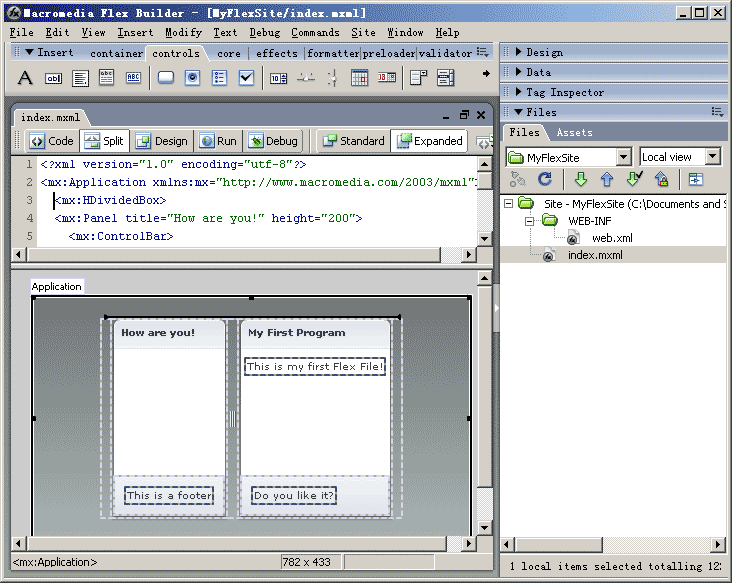
Task: Insert a TextInput control (abl icon)
Action: point(53,78)
